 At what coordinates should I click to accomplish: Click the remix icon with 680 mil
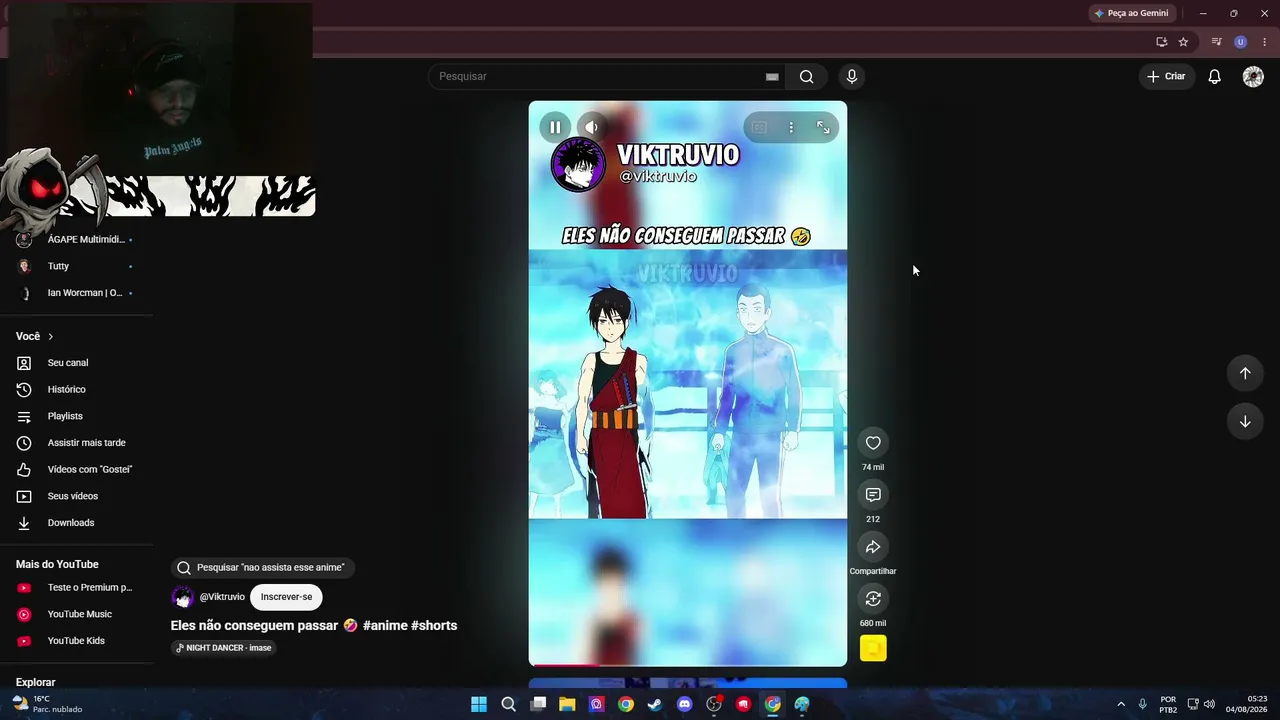[873, 598]
